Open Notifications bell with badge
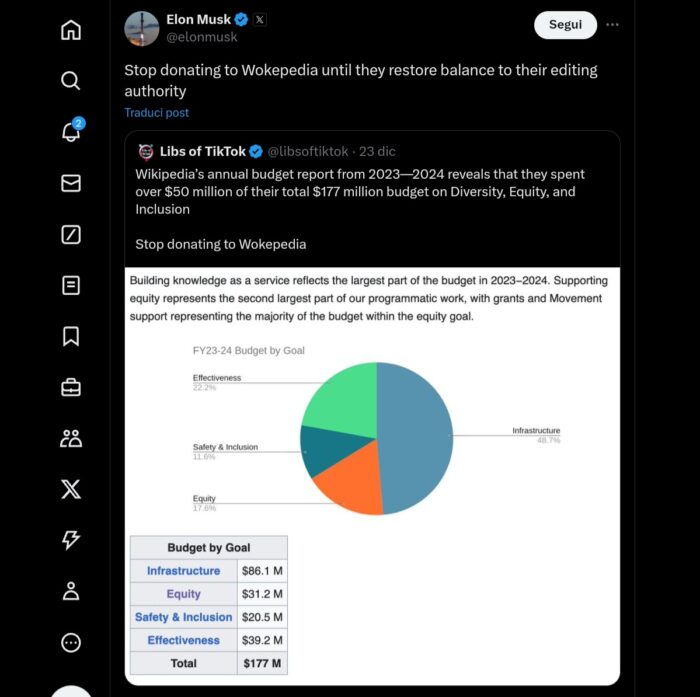Viewport: 700px width, 697px height. 71,132
